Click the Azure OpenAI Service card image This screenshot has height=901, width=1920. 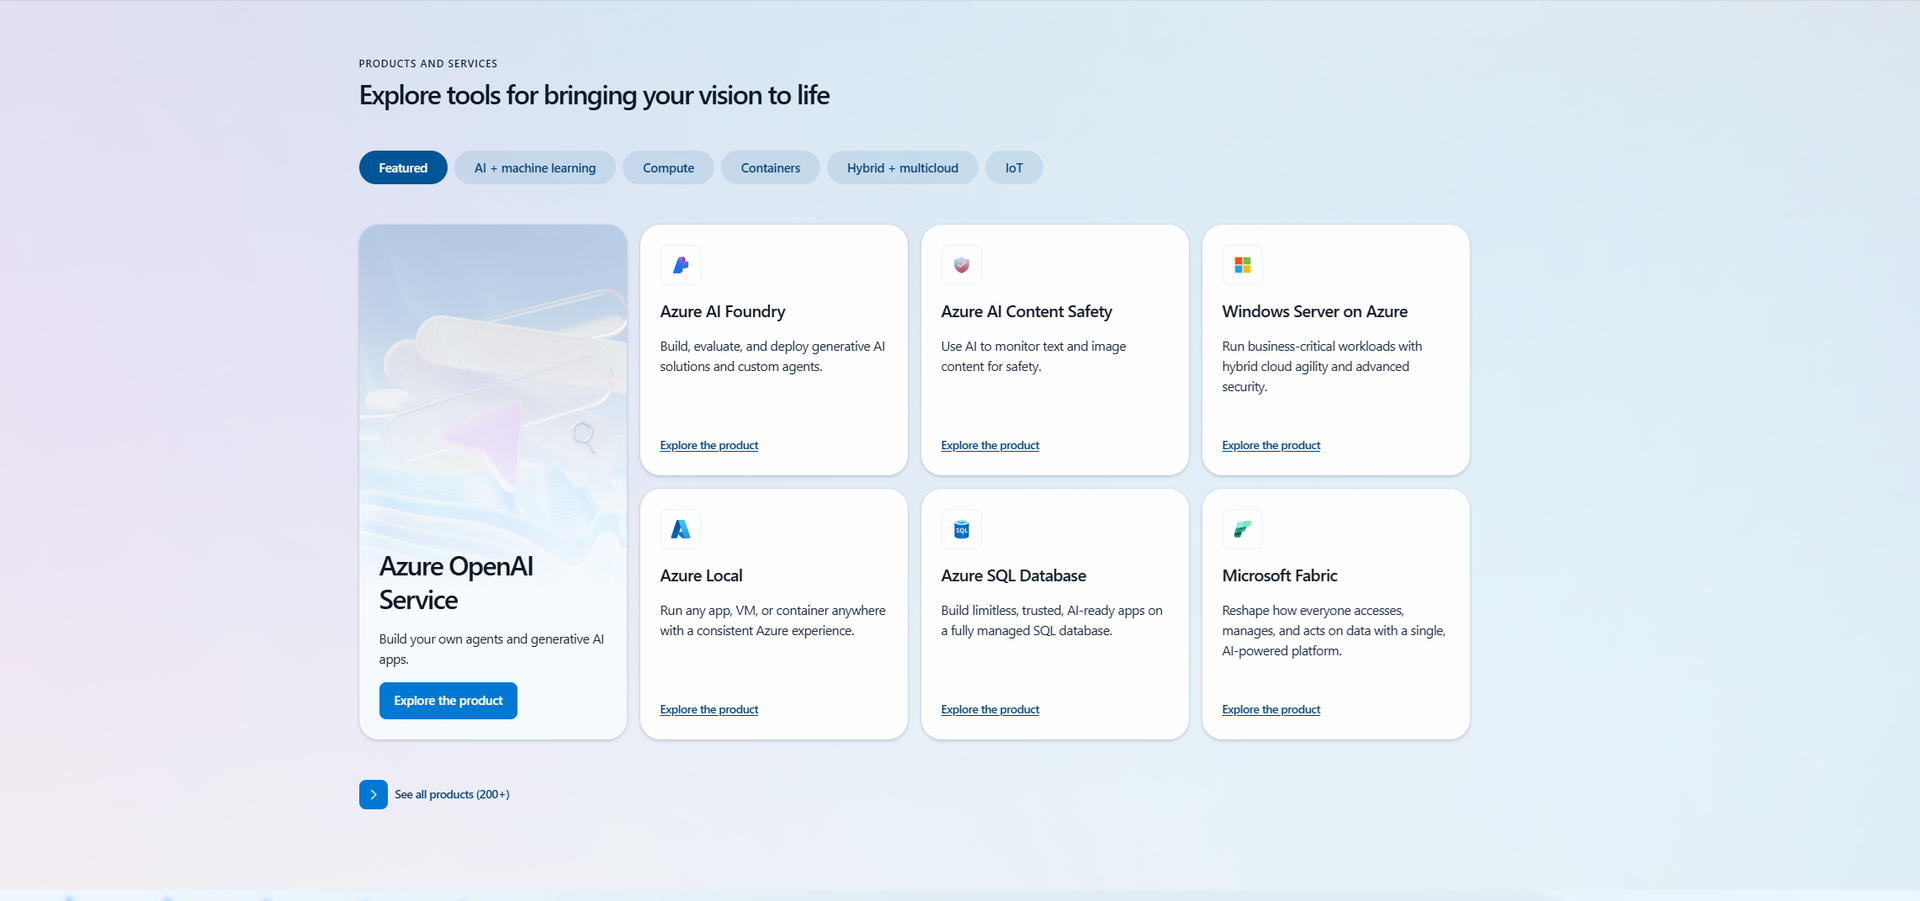tap(492, 390)
